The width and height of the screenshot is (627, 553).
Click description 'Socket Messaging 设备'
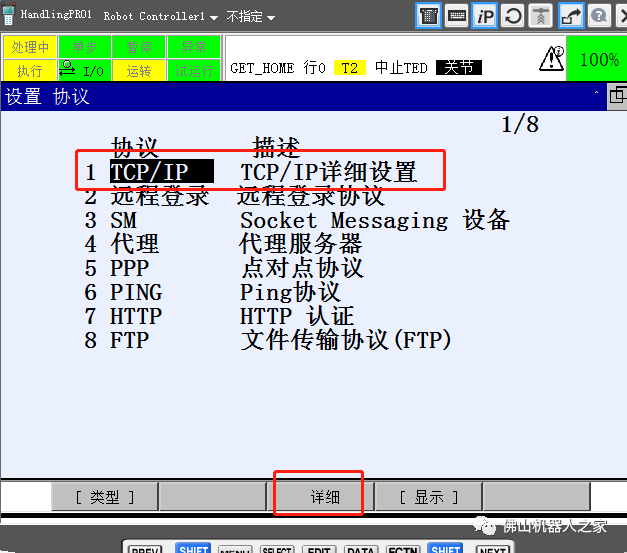(x=375, y=220)
